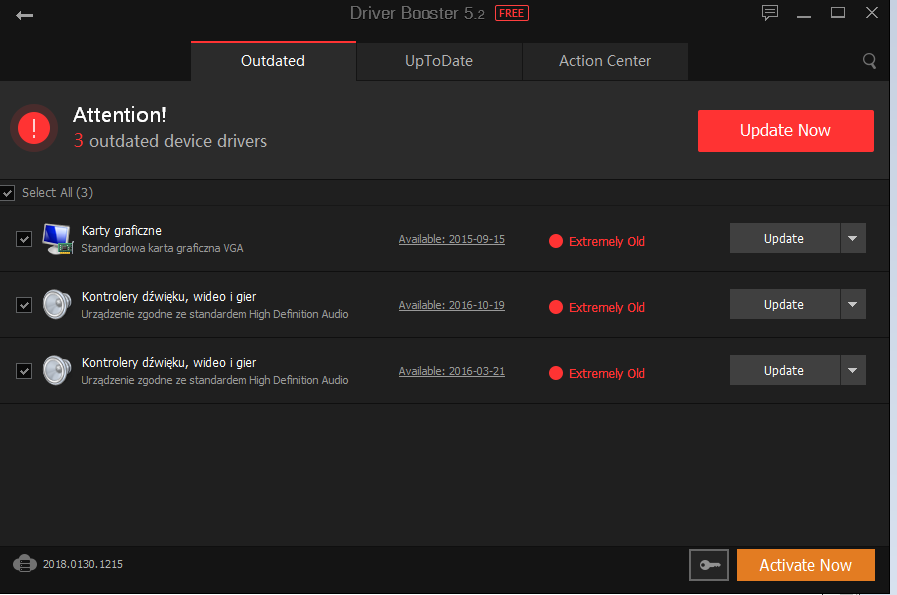Close the Driver Booster window

tap(871, 13)
